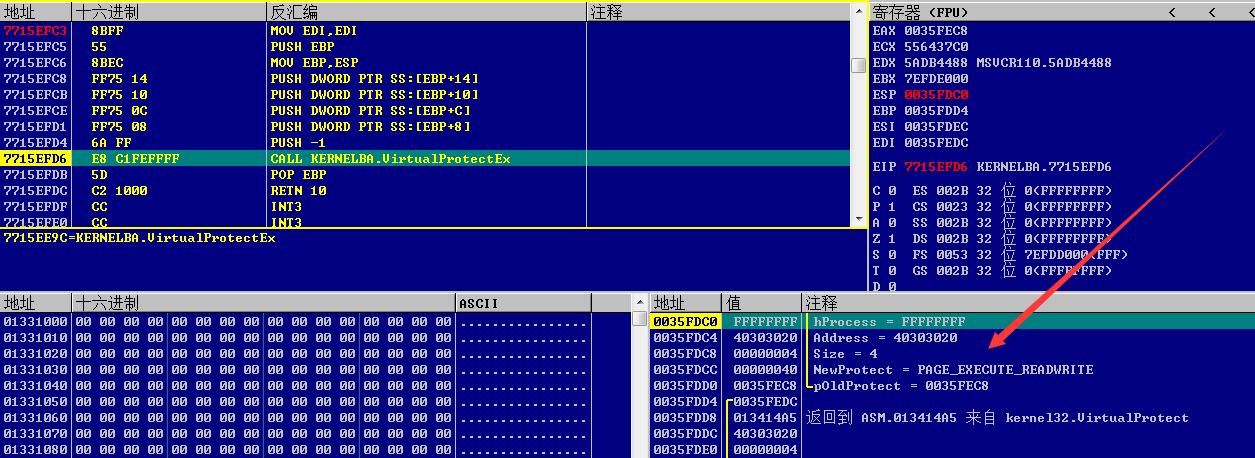Select the PUSH DWORD PTR SS:[EBP+C] line
This screenshot has width=1255, height=458.
point(425,111)
